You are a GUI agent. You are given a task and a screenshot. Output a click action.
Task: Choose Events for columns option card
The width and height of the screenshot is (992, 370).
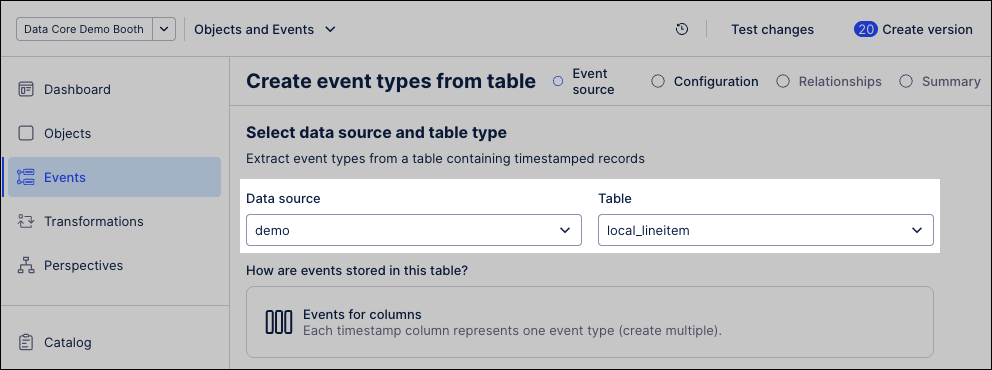point(590,322)
